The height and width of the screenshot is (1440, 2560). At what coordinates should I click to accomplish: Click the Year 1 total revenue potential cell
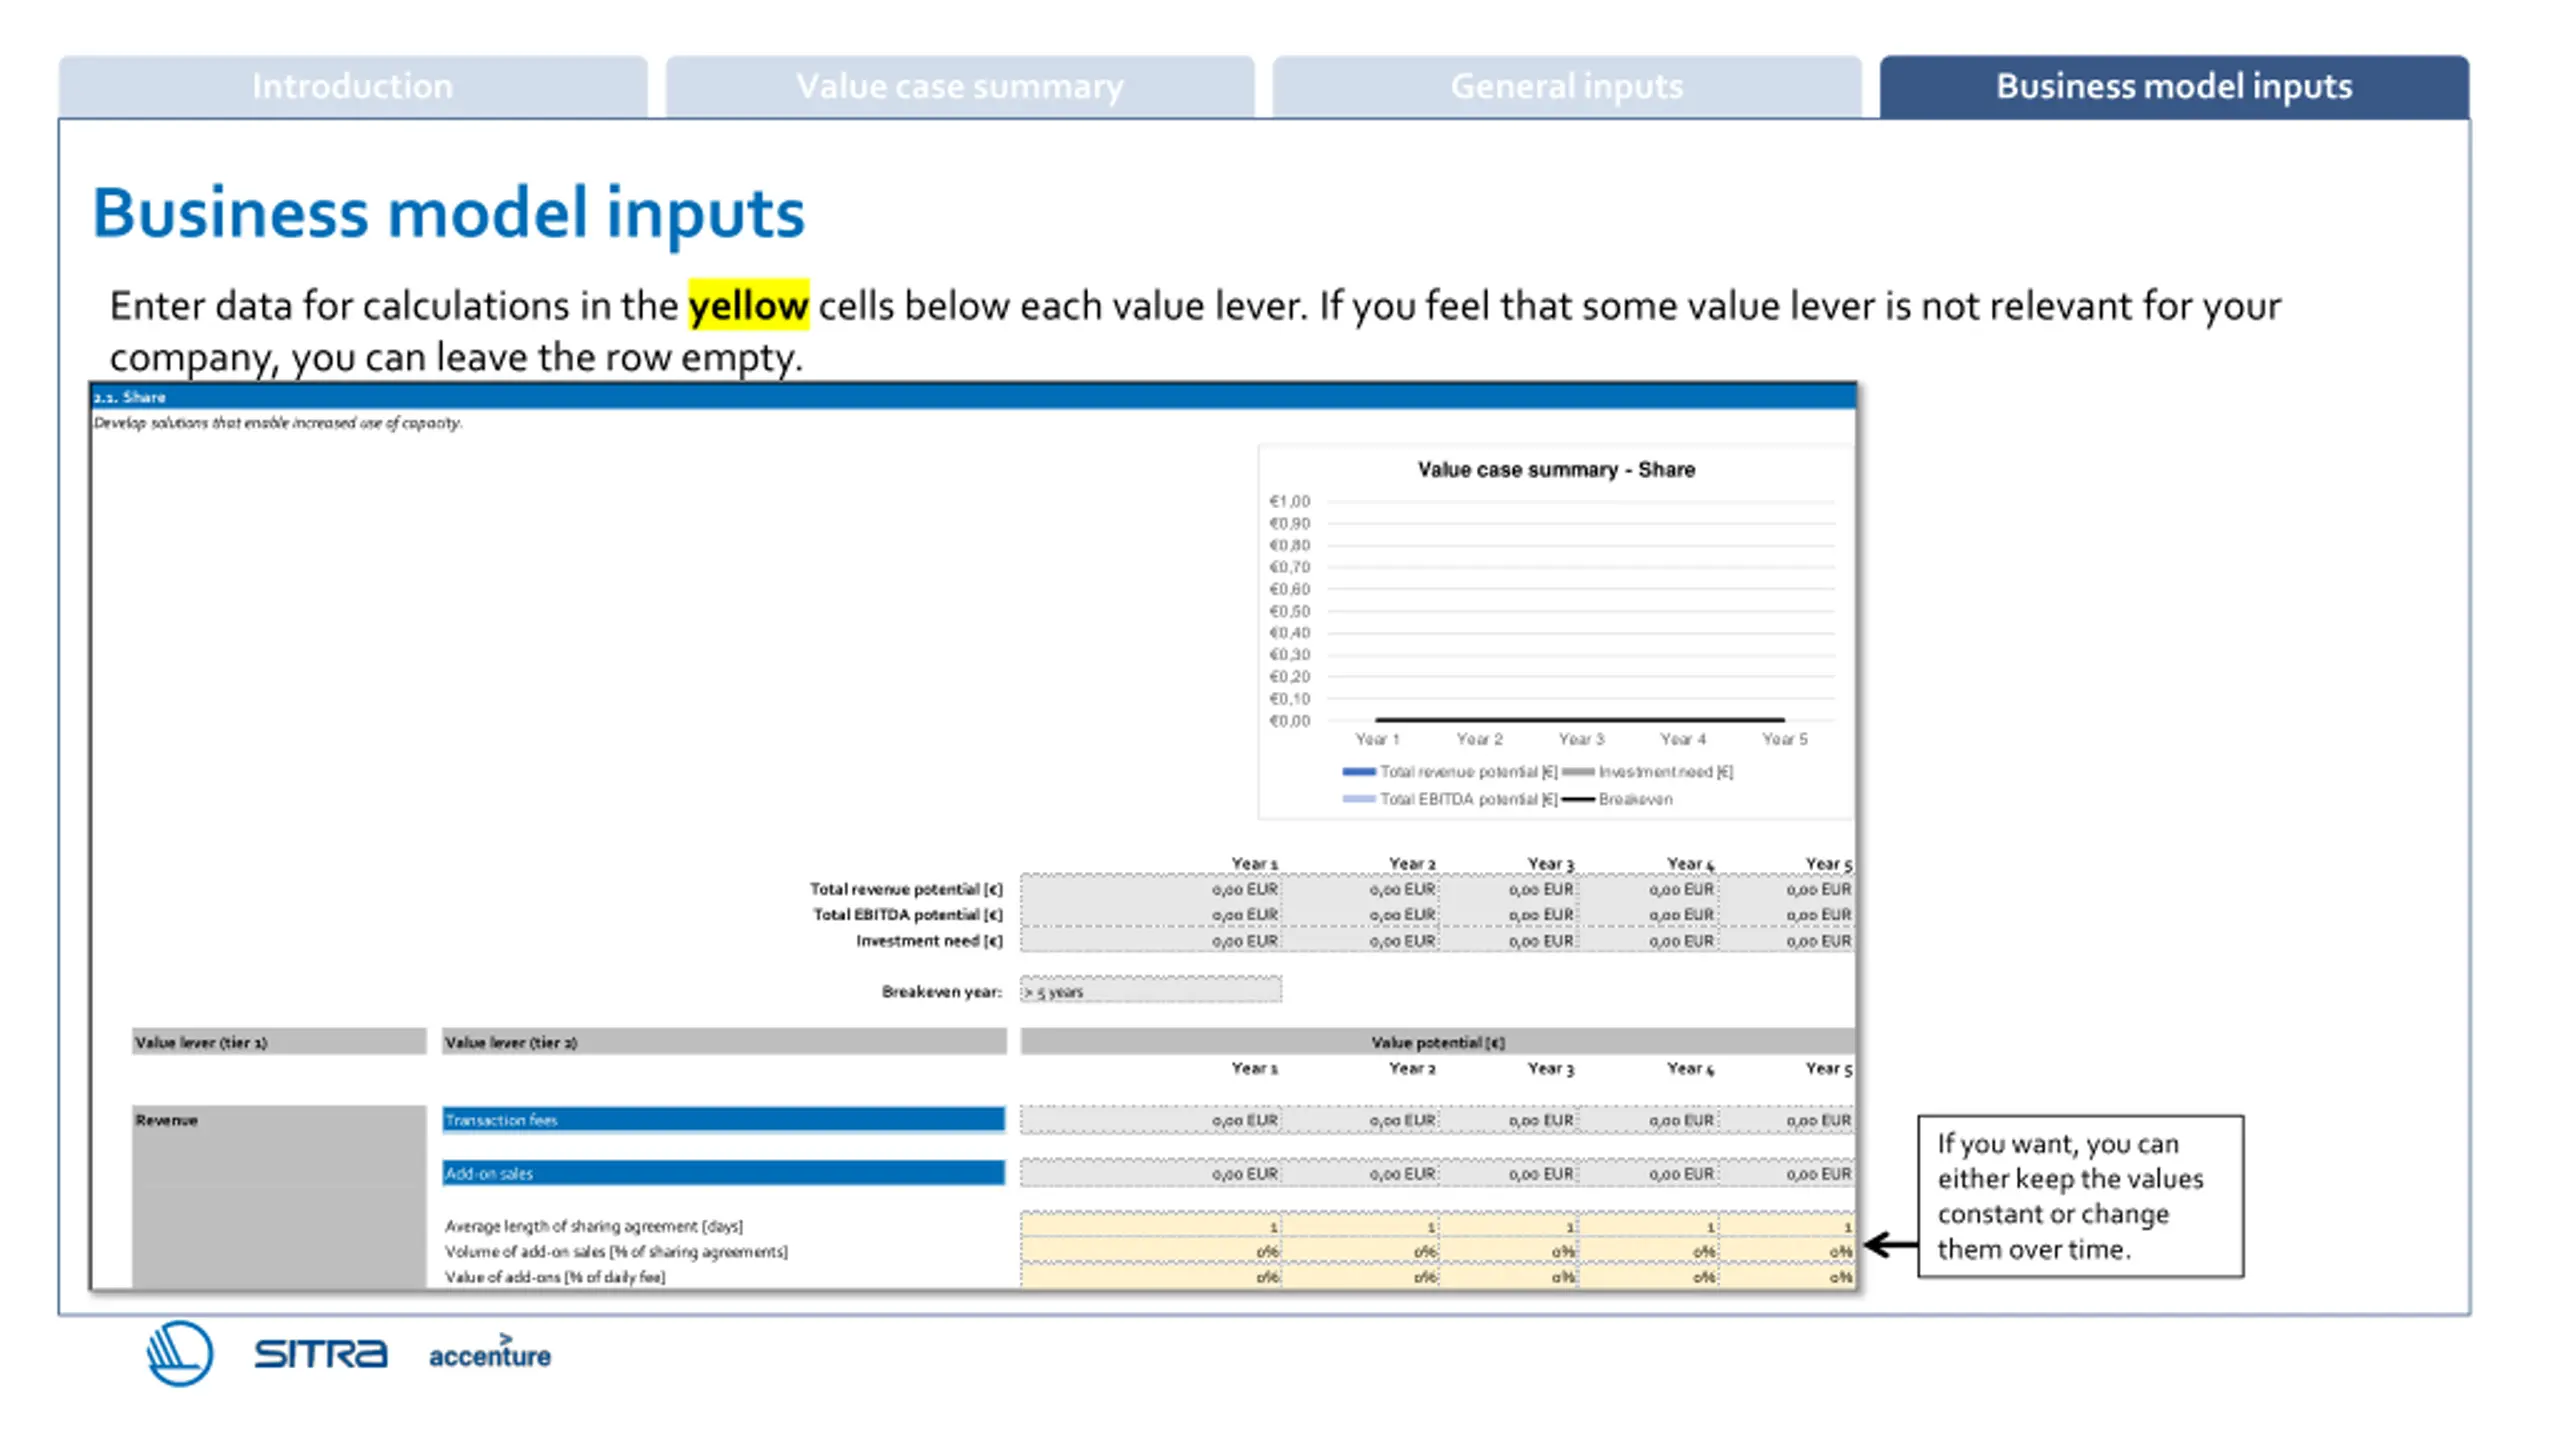(x=1151, y=889)
